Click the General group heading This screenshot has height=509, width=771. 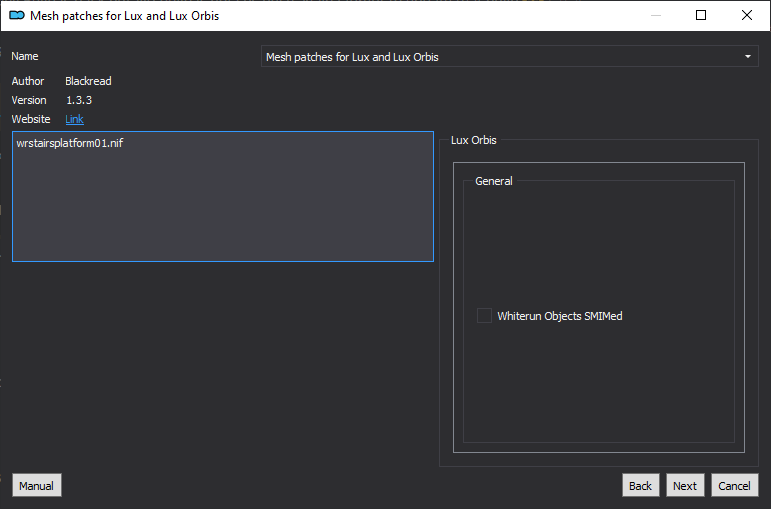click(494, 181)
